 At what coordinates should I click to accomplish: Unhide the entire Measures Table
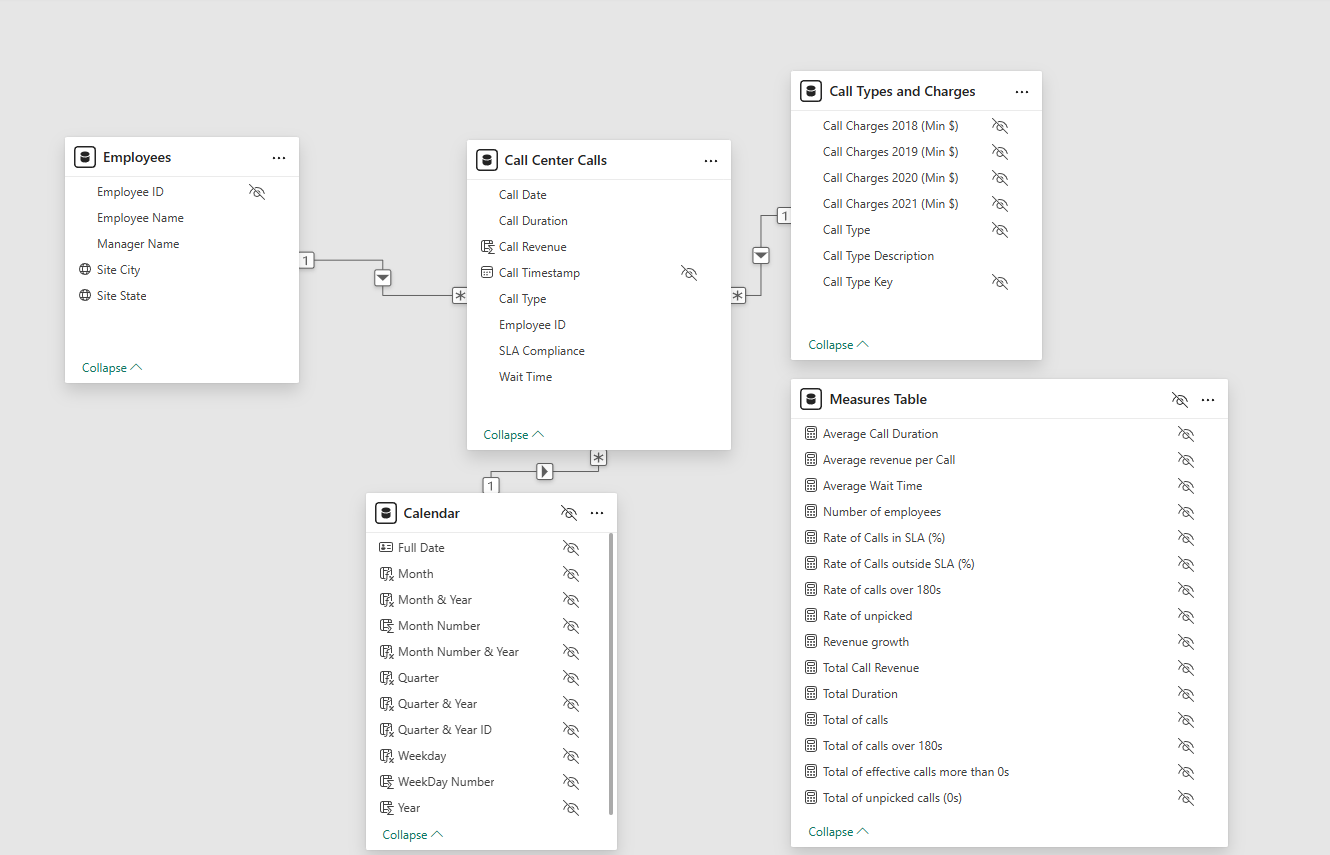coord(1180,400)
